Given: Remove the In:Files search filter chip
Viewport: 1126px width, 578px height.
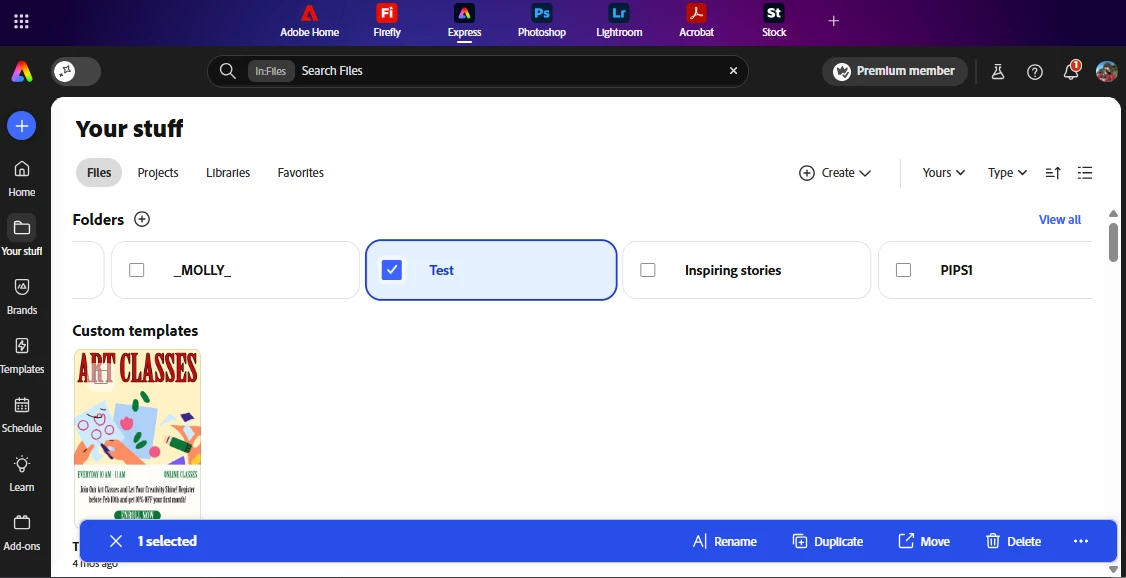Looking at the screenshot, I should (x=271, y=71).
